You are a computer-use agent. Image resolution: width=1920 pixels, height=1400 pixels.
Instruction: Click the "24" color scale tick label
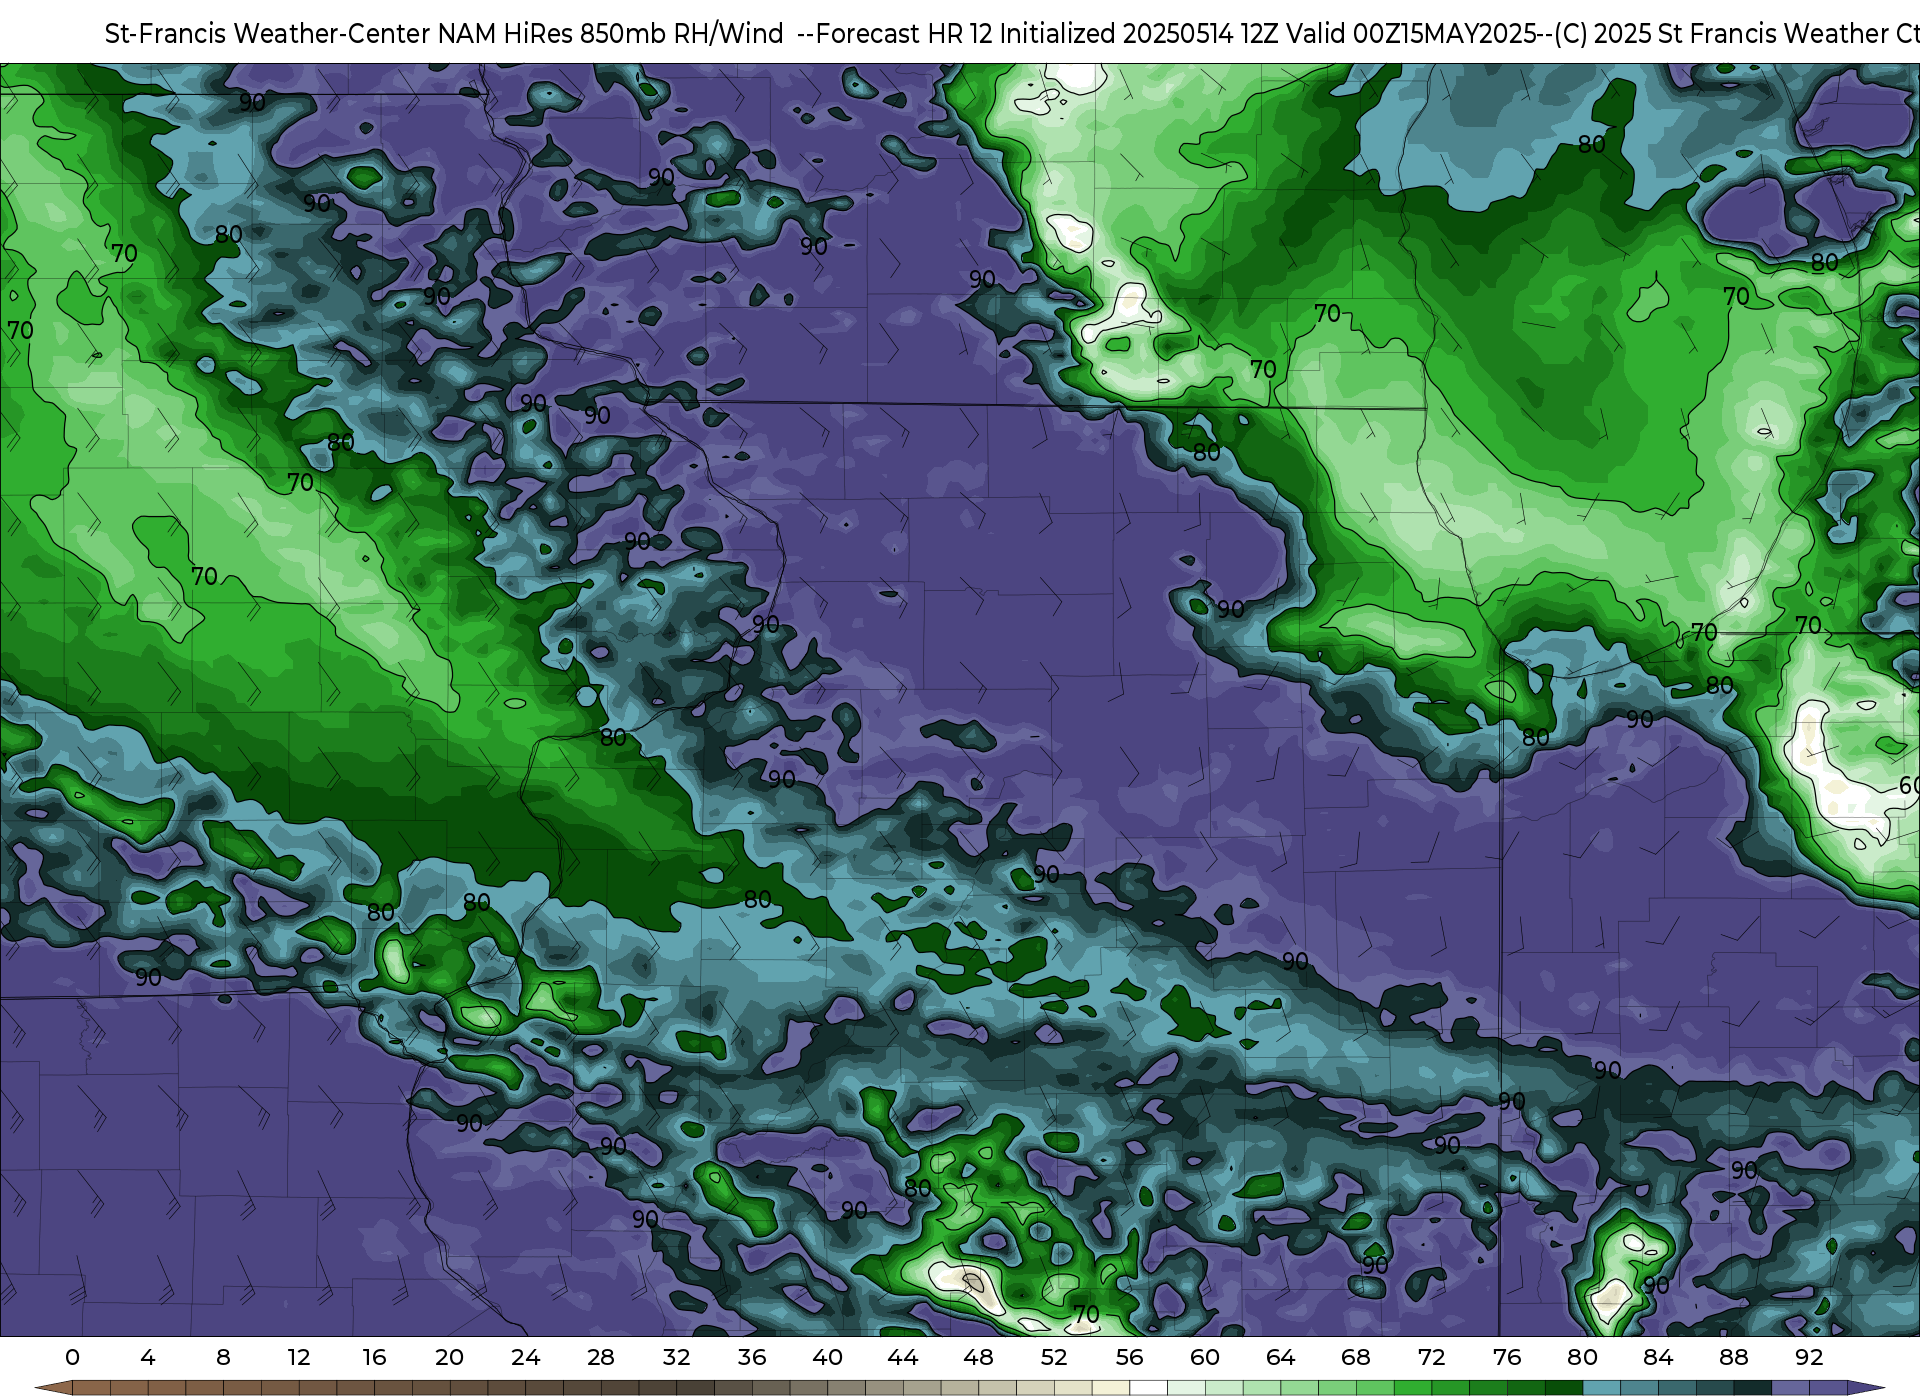pyautogui.click(x=525, y=1357)
